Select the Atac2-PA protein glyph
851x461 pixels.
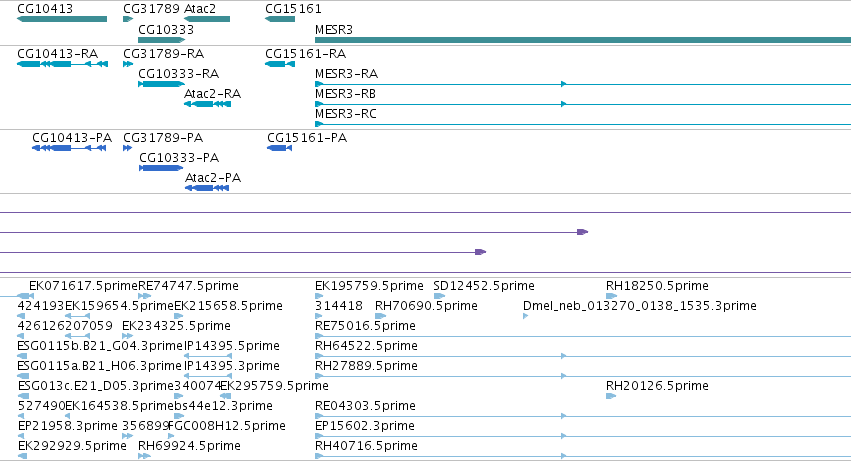(x=207, y=188)
